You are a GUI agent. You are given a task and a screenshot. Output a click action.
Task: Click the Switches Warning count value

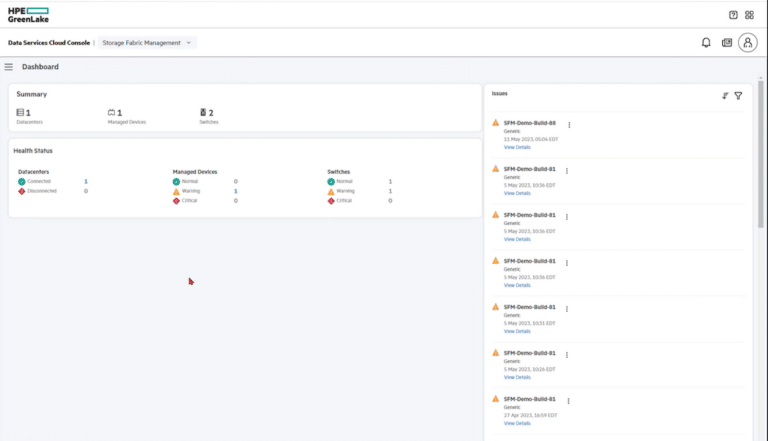tap(390, 191)
